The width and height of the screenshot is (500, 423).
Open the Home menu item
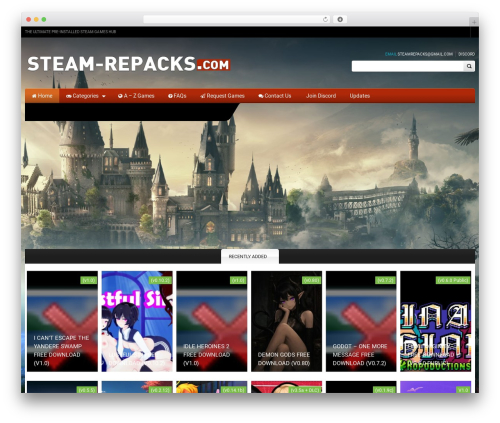click(x=42, y=96)
